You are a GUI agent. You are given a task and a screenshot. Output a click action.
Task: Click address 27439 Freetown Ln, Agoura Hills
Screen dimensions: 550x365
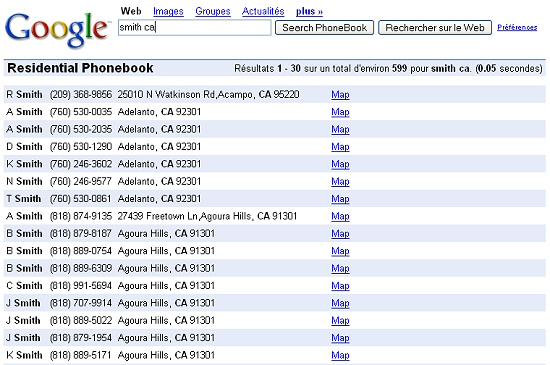(207, 216)
